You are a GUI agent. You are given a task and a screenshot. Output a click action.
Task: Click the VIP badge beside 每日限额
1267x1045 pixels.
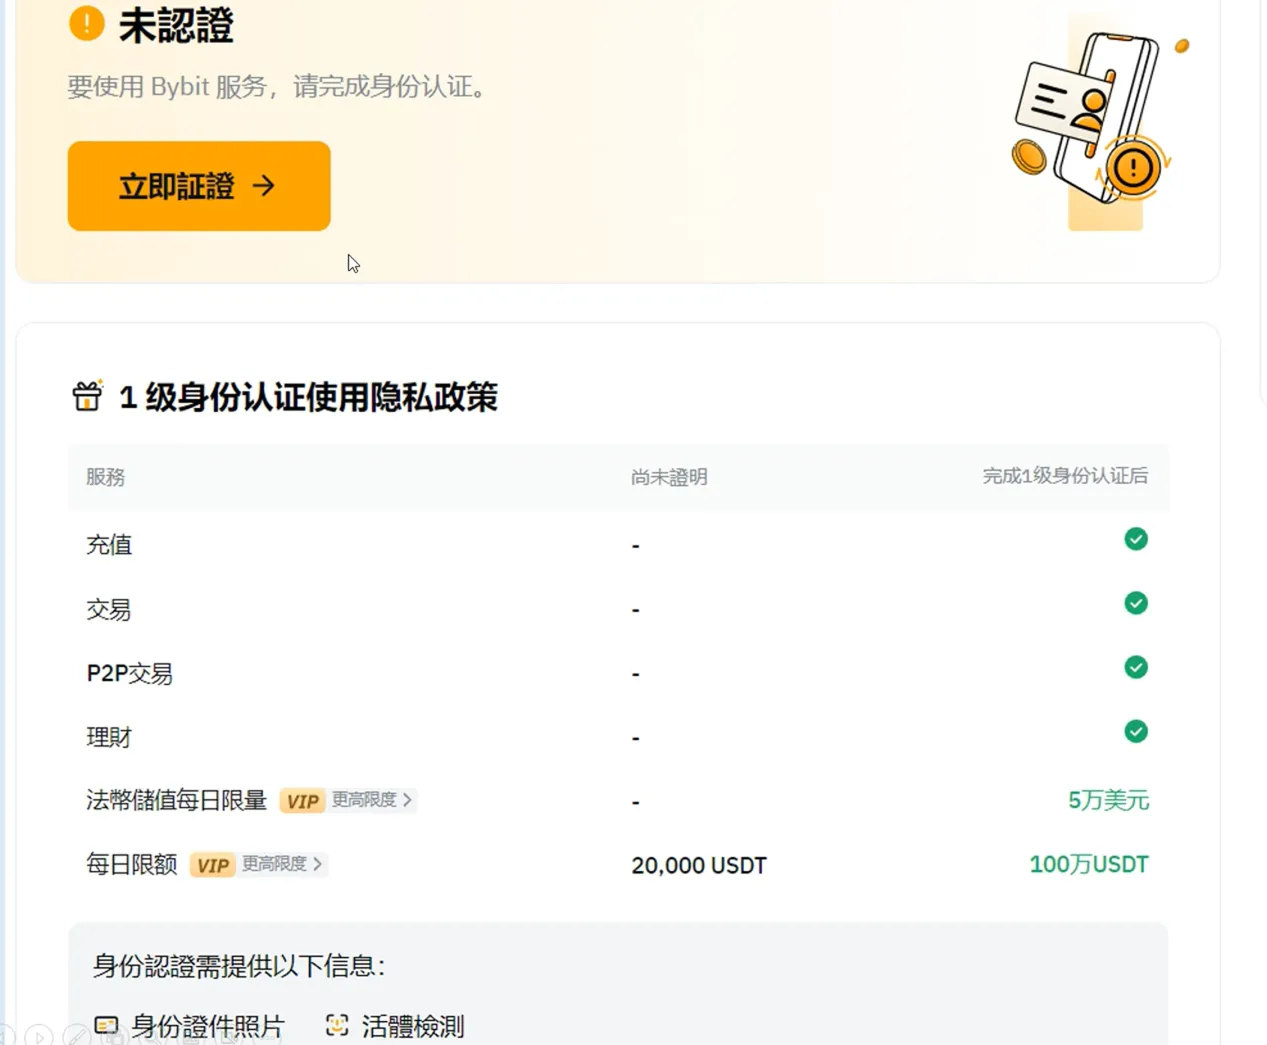point(212,865)
